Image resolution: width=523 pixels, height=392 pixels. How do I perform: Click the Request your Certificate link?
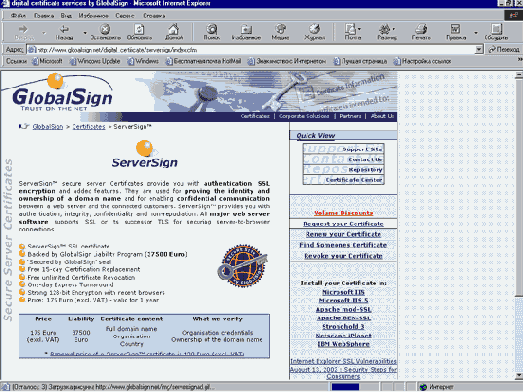tap(344, 224)
